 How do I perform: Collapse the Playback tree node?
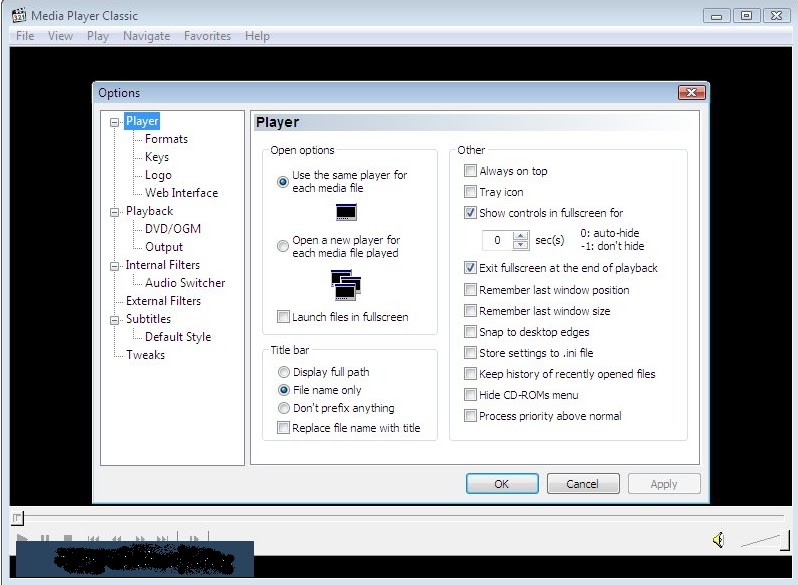pyautogui.click(x=115, y=212)
